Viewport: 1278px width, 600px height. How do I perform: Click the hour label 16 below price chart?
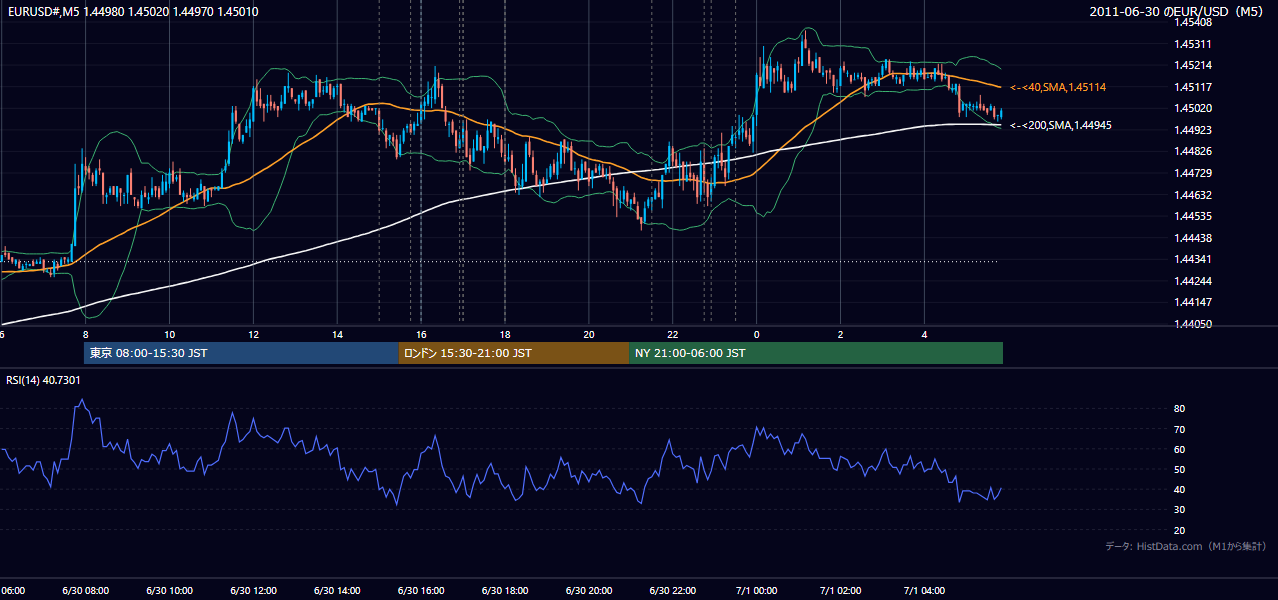(422, 335)
